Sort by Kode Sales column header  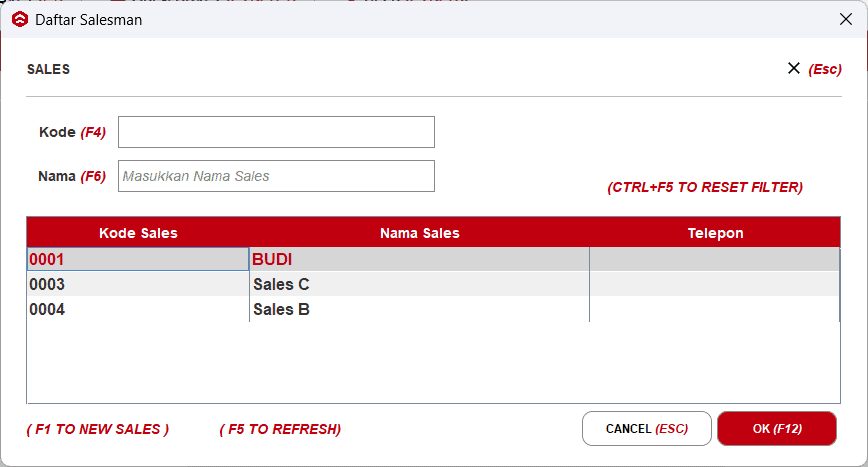coord(138,233)
